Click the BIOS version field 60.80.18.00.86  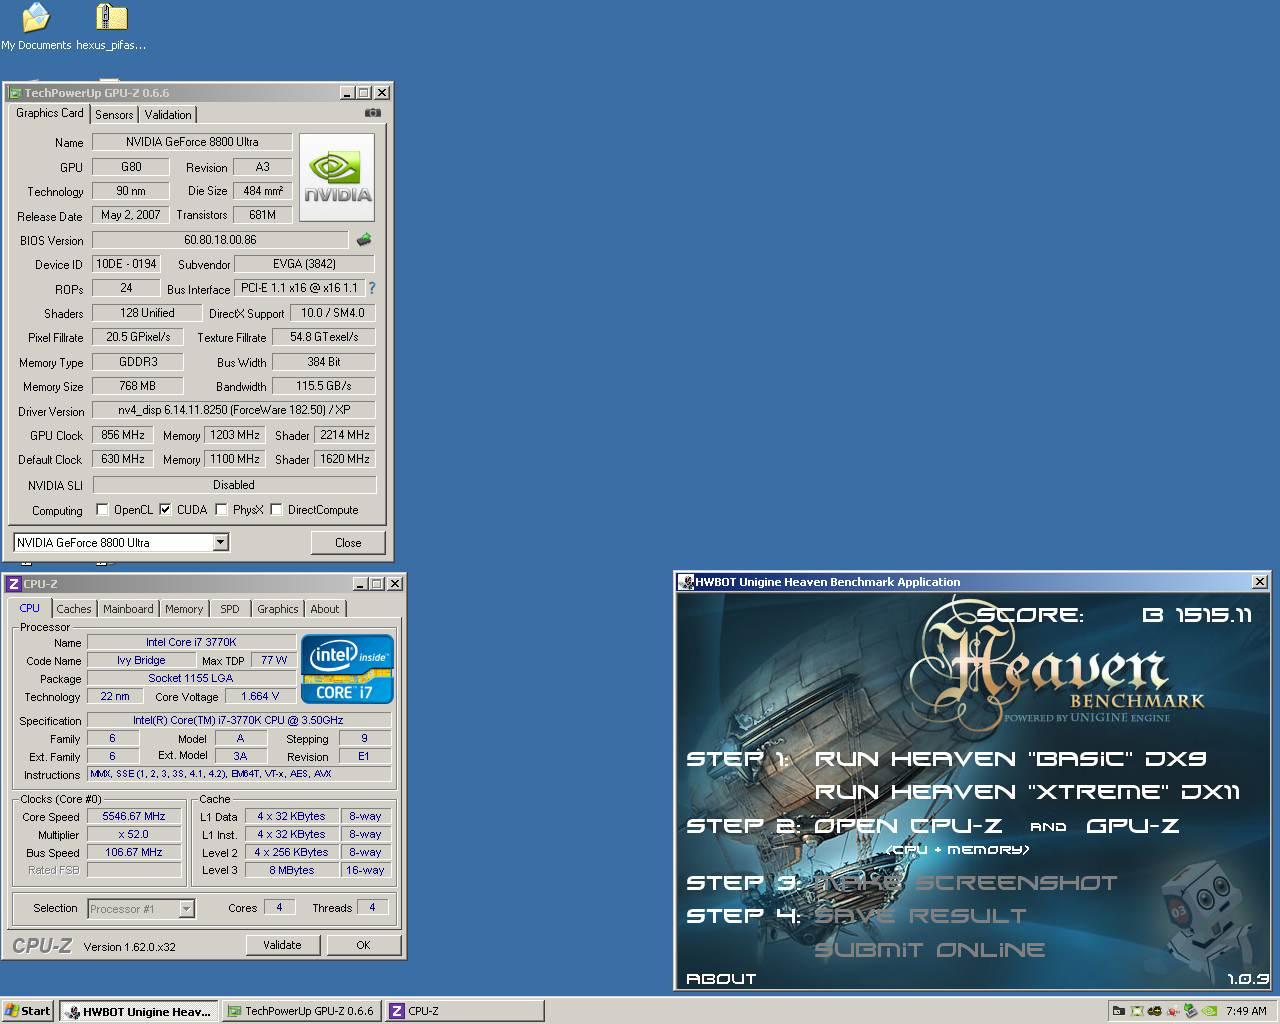pos(220,240)
